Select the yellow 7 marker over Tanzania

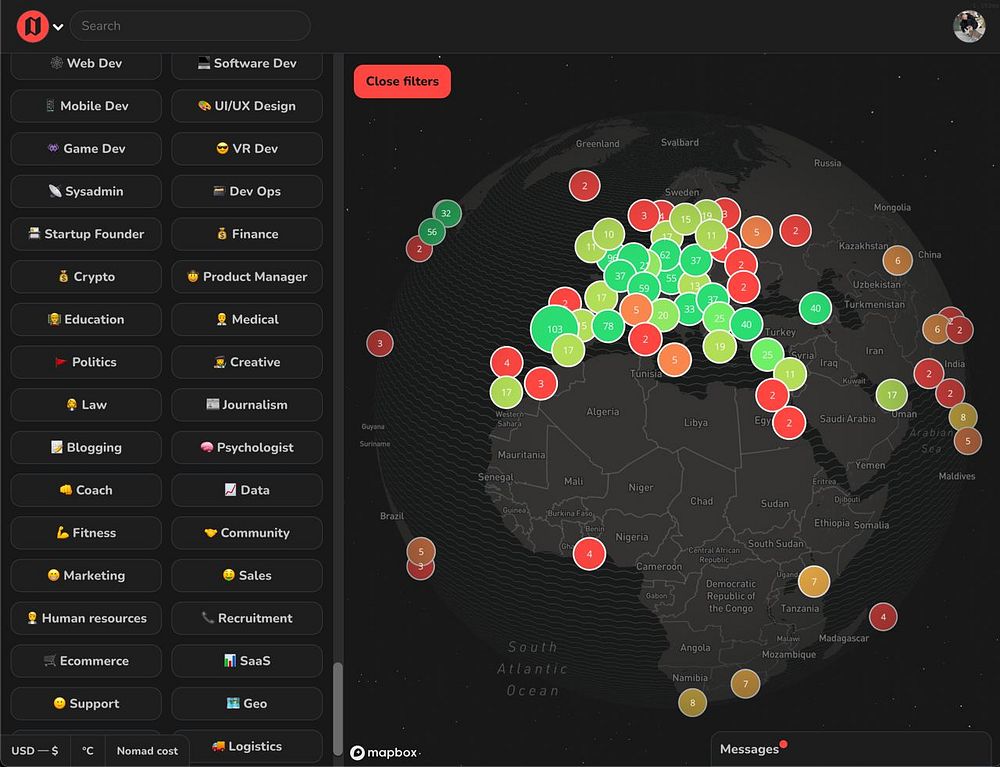(814, 581)
